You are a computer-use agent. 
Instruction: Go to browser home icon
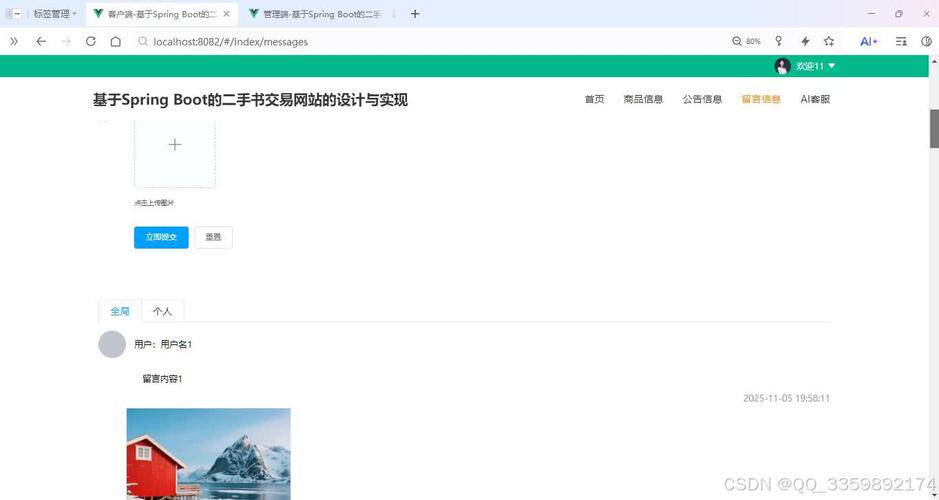tap(116, 41)
